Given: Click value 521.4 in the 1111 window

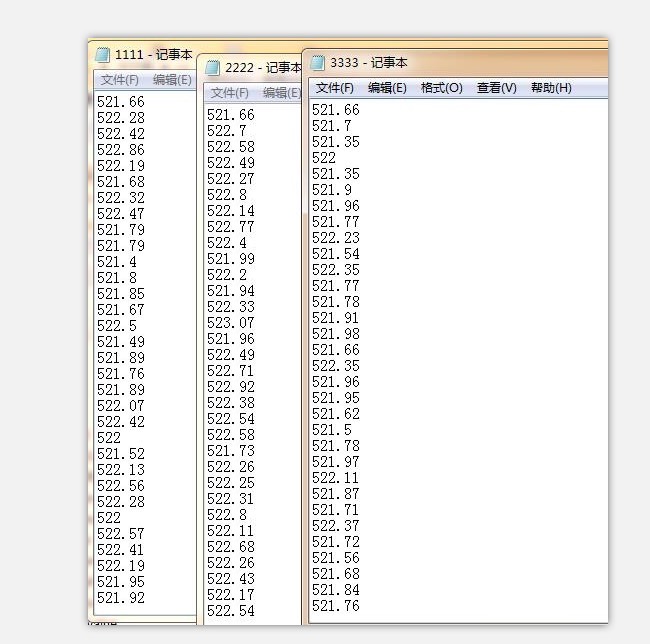Looking at the screenshot, I should (x=116, y=262).
